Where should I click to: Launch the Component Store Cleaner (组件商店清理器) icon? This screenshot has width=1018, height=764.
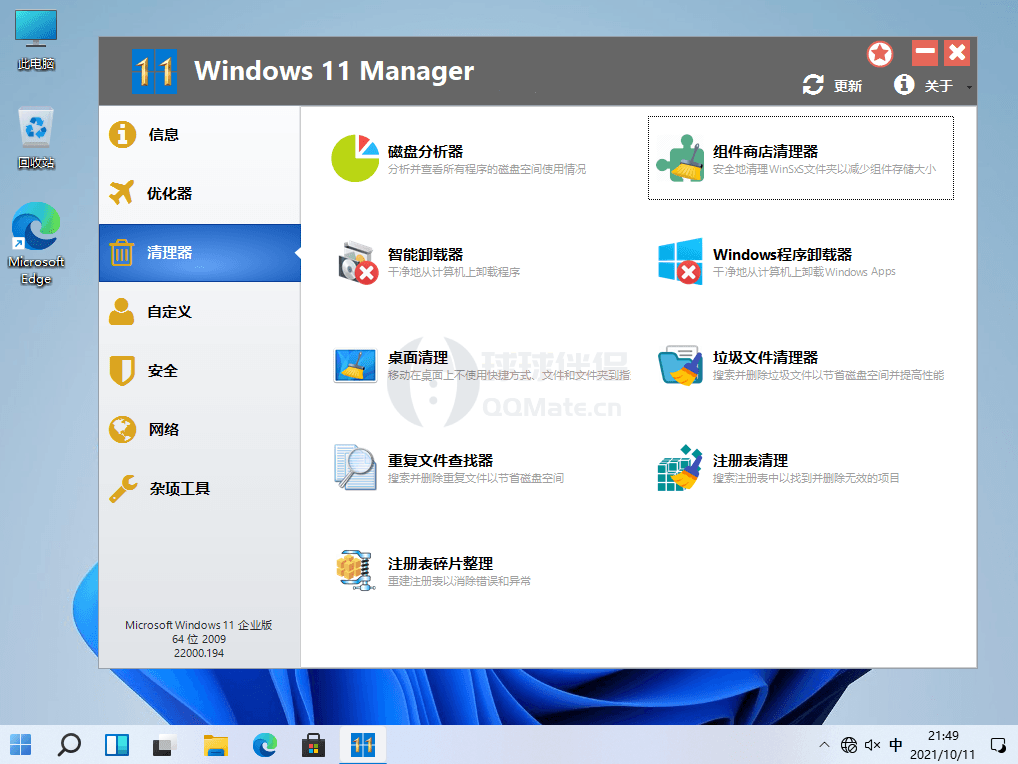click(680, 158)
